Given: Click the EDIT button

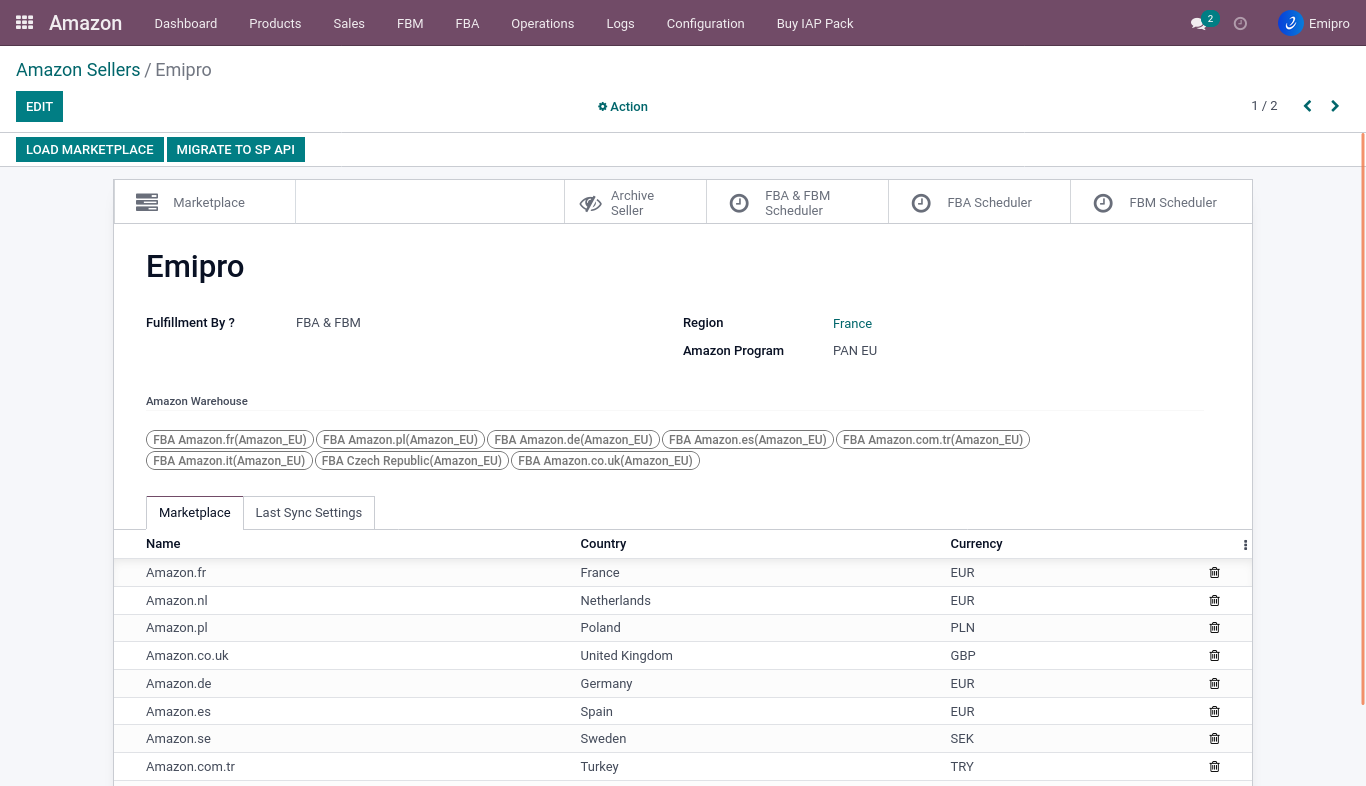Looking at the screenshot, I should (x=39, y=107).
